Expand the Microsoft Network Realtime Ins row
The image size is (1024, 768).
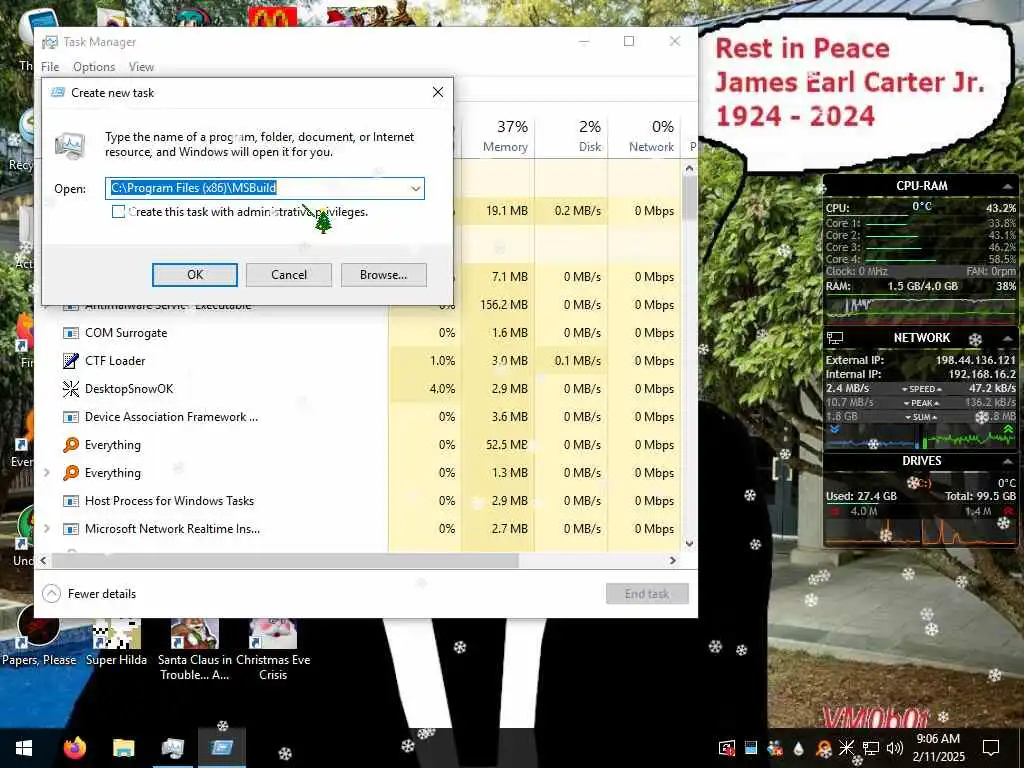pos(46,529)
